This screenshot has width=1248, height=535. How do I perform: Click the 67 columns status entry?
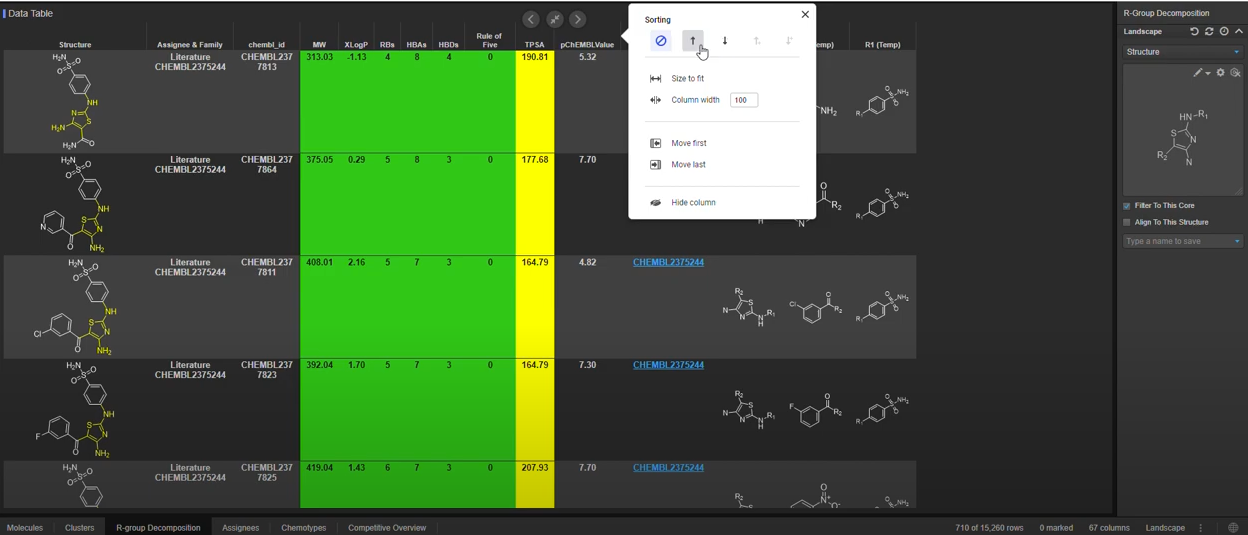[x=1109, y=527]
